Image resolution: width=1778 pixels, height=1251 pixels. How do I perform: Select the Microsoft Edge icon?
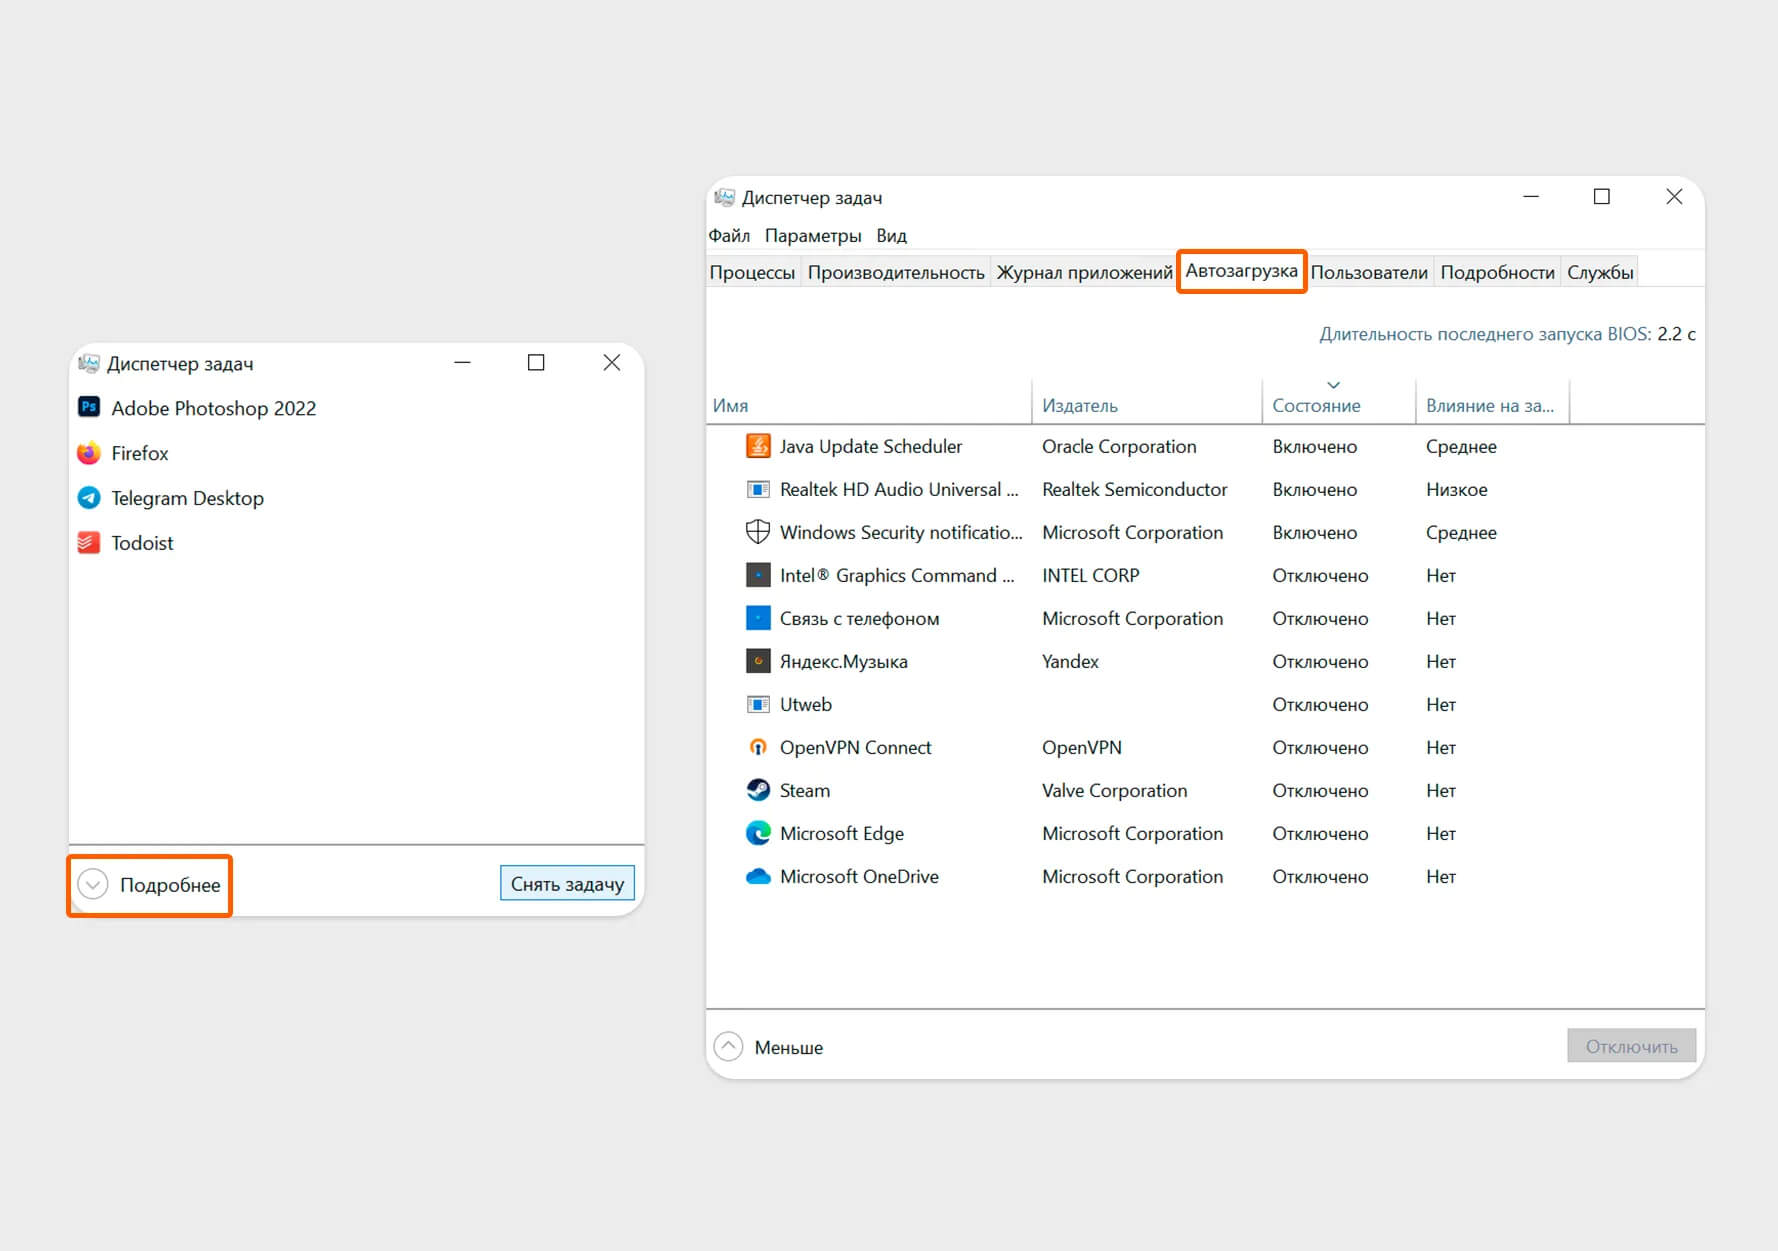click(x=758, y=833)
